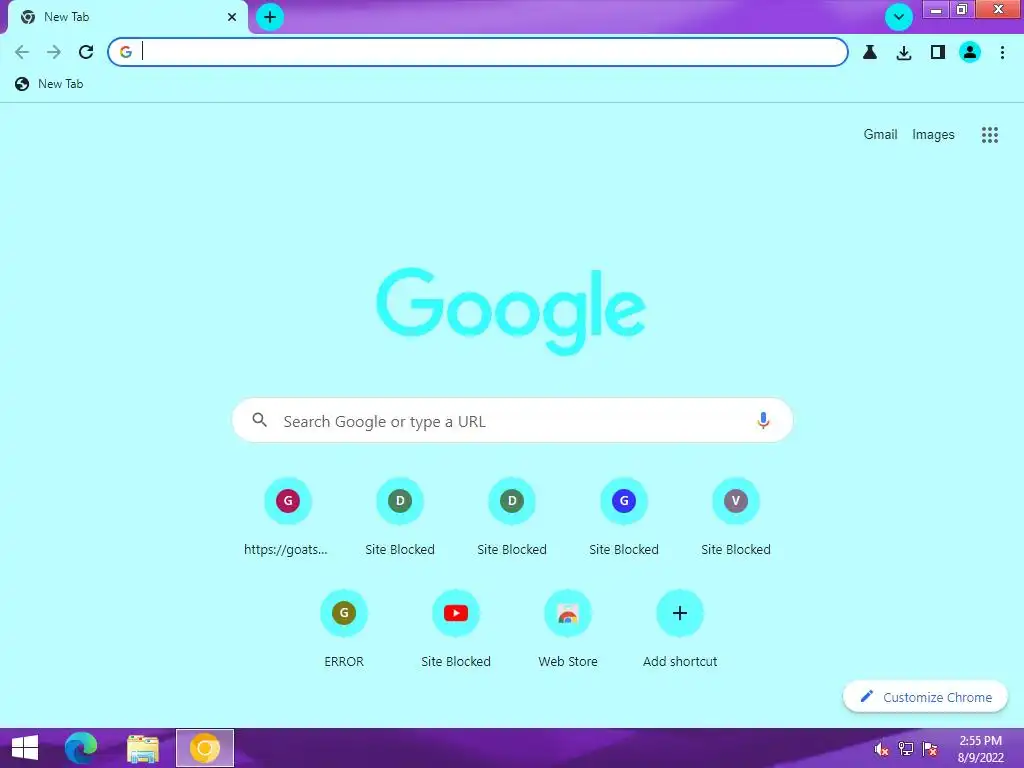Open the Windows Start menu
1024x768 pixels.
click(25, 748)
